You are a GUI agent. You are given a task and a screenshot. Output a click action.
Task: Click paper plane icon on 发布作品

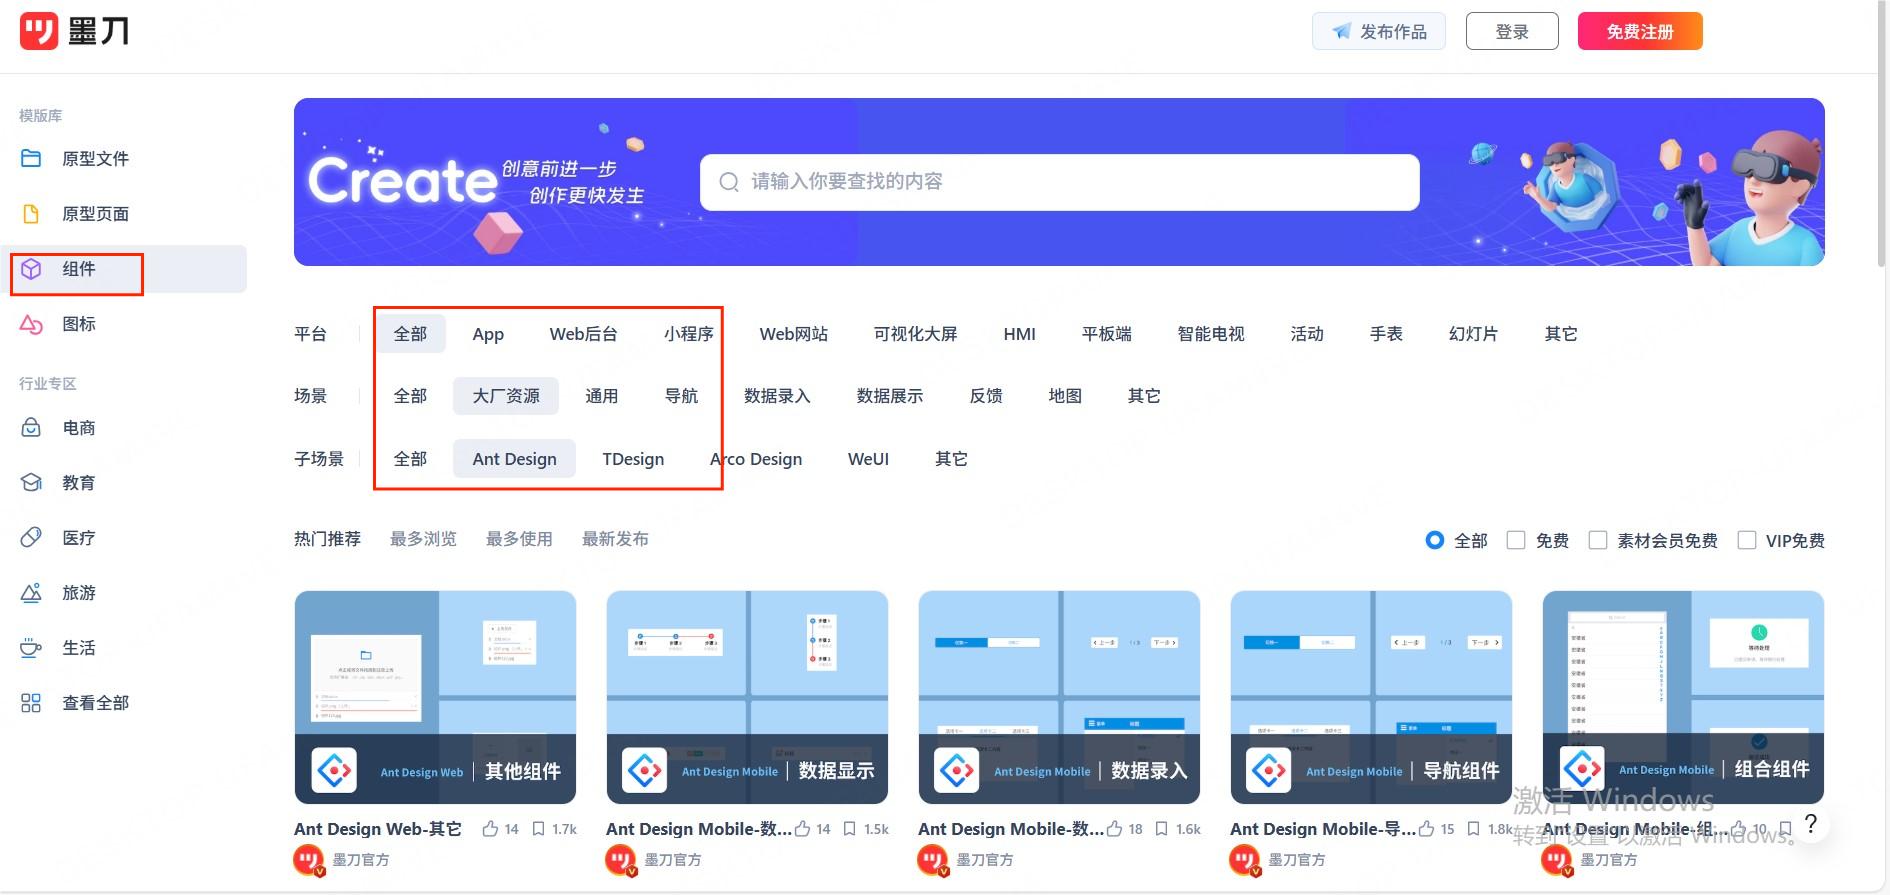click(1341, 31)
